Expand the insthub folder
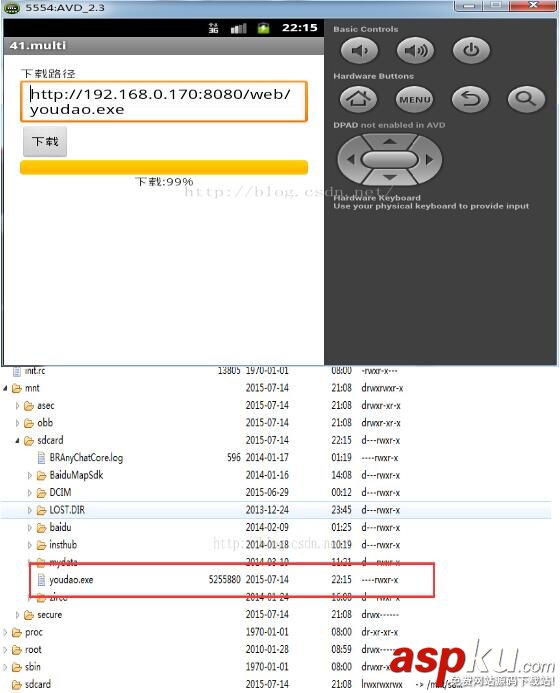Screen dimensions: 560x693 point(30,545)
